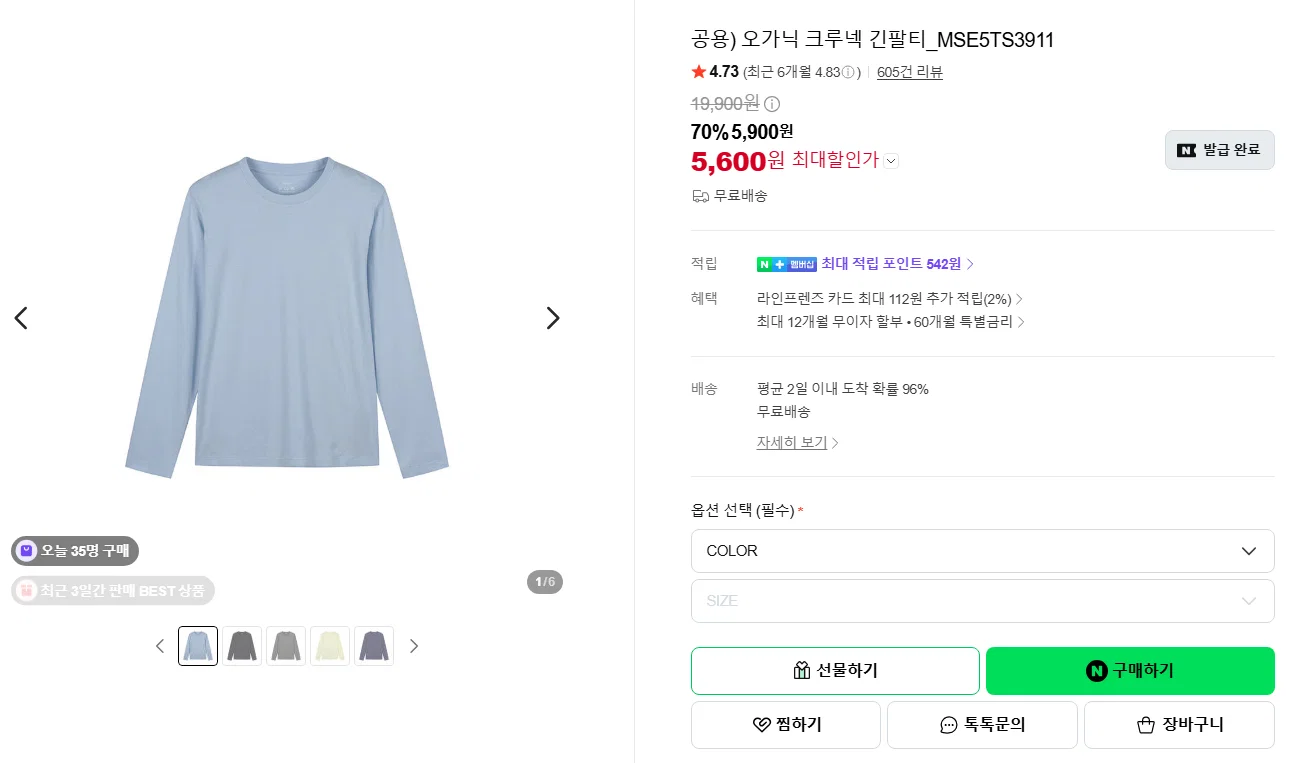Add item to 장바구니 cart
The height and width of the screenshot is (763, 1289).
coord(1179,725)
